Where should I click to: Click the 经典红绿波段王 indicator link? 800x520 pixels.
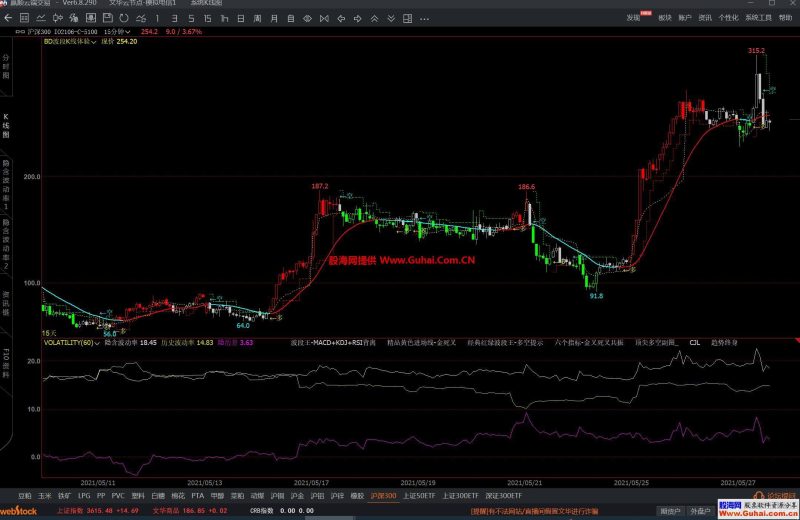505,343
